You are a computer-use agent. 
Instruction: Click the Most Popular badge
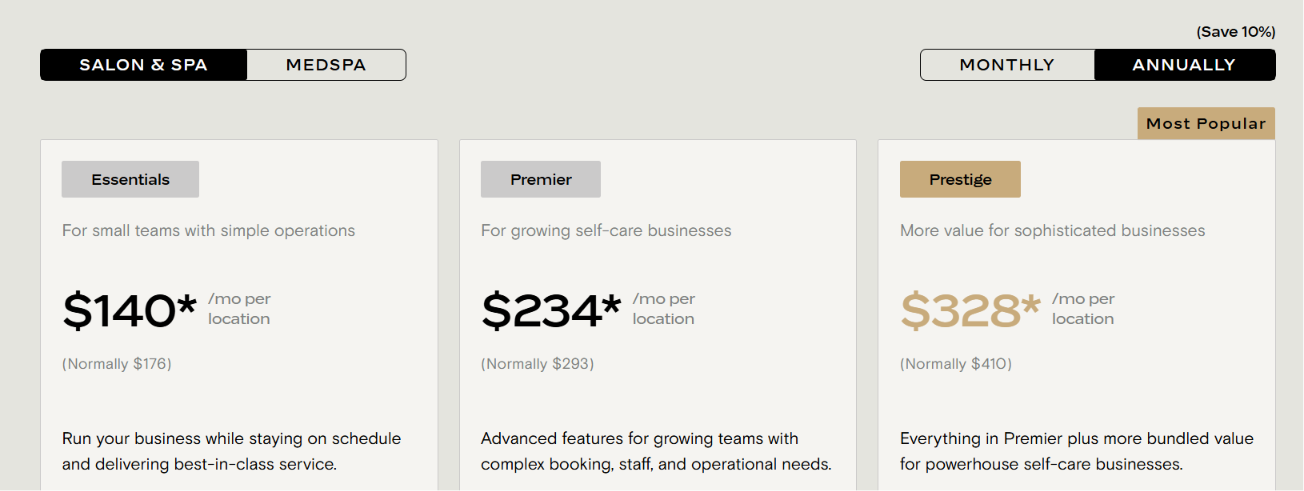[1206, 124]
